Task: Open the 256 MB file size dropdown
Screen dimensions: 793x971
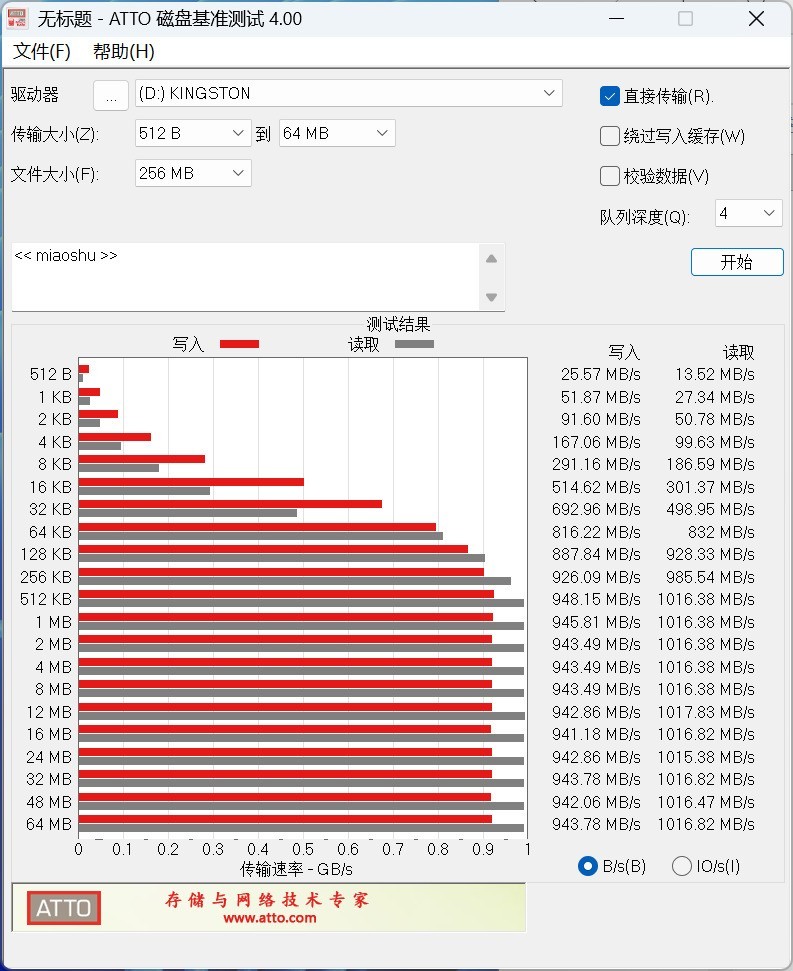Action: (193, 173)
